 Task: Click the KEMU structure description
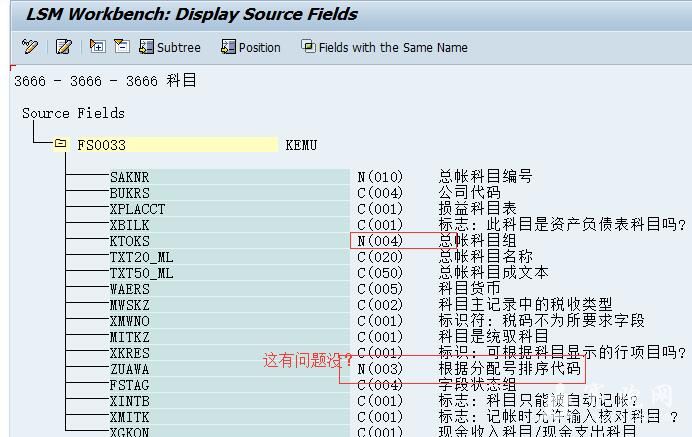[301, 145]
